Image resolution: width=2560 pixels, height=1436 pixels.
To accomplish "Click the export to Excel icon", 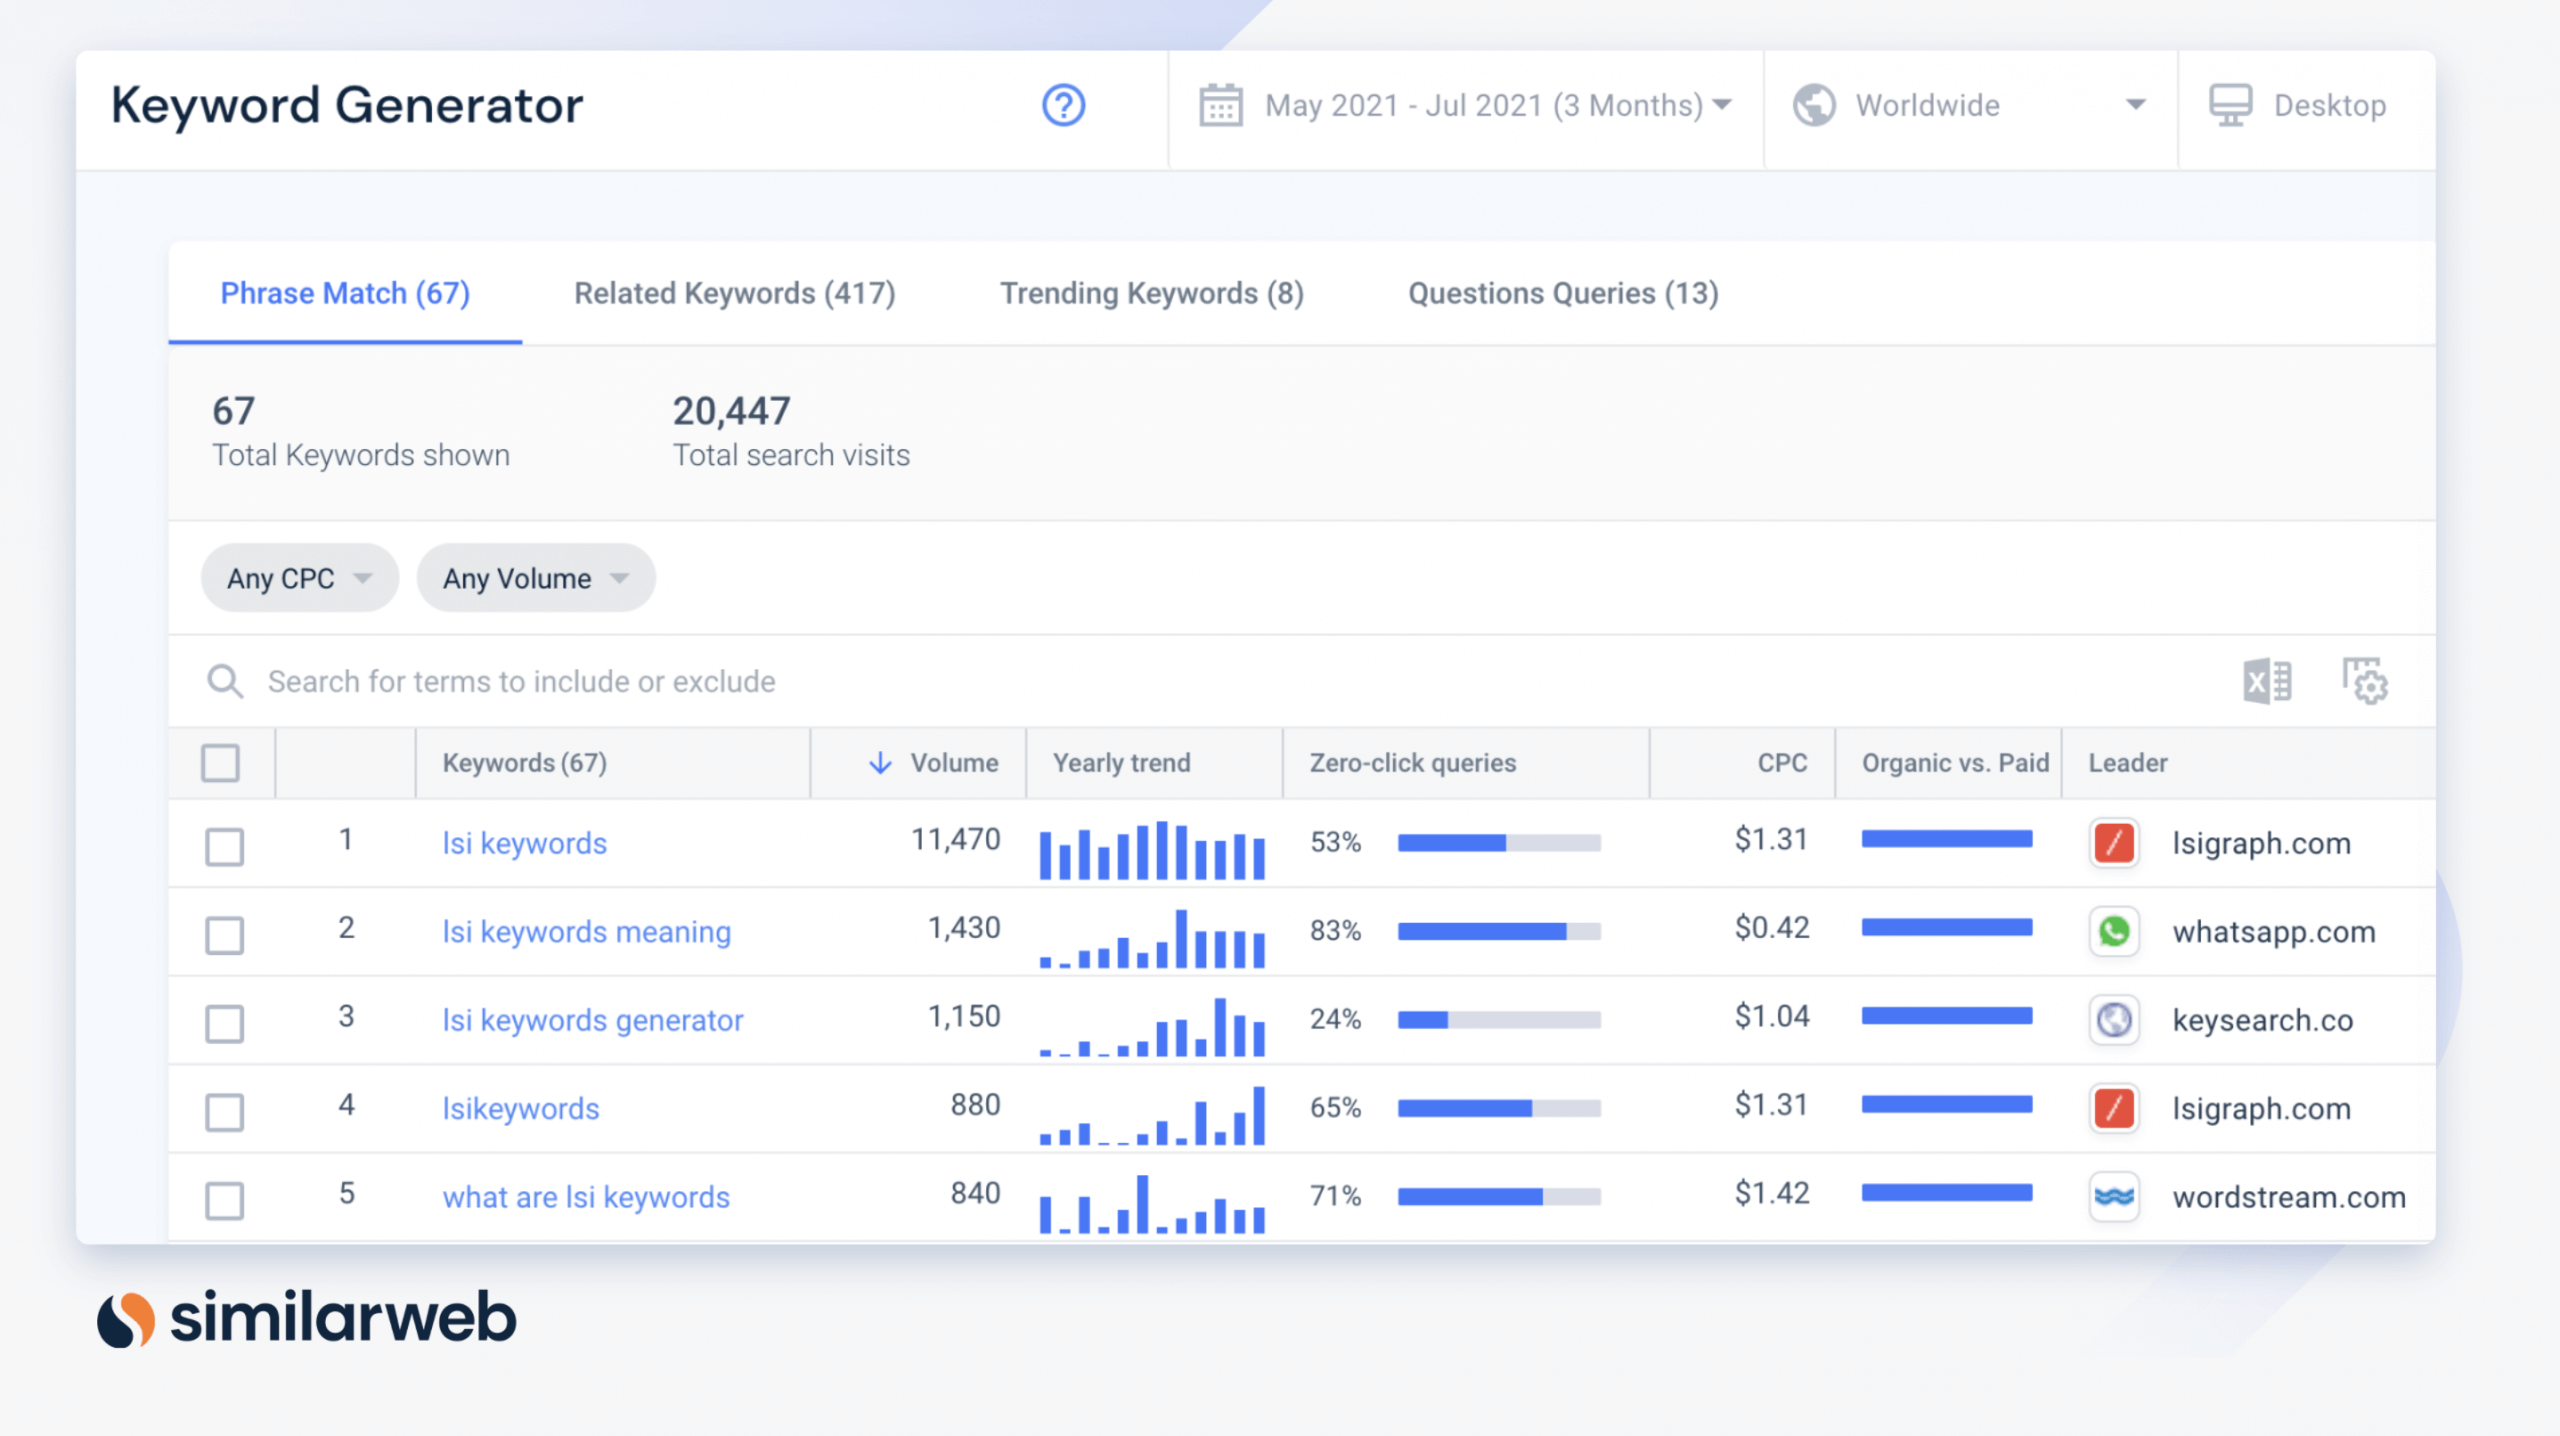I will pos(2268,680).
